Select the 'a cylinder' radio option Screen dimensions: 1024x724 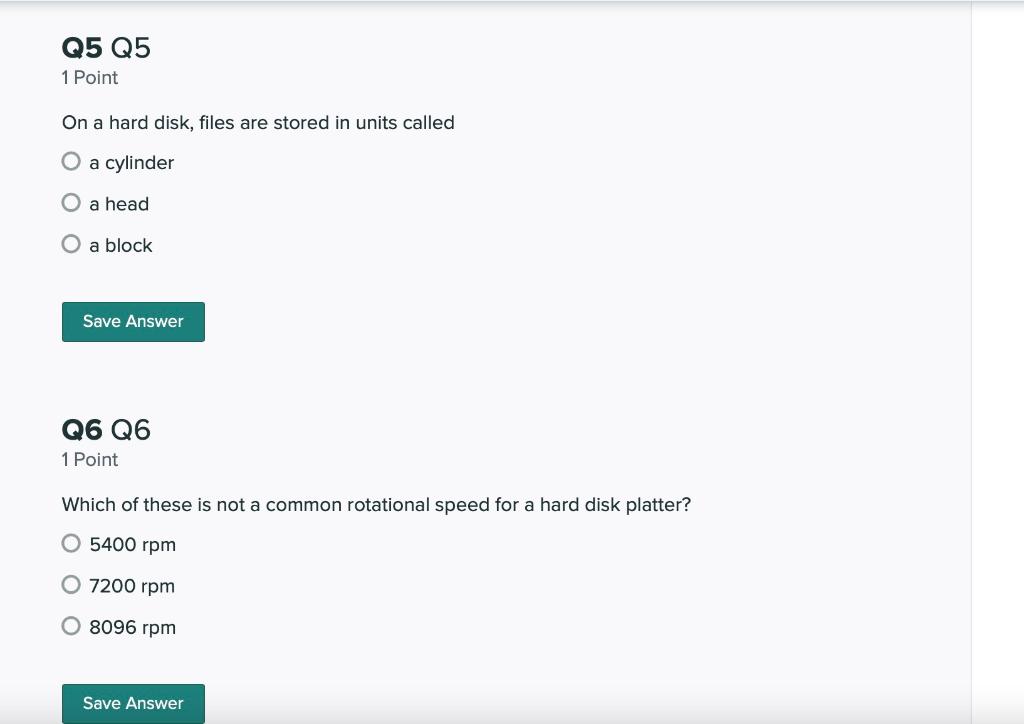[x=71, y=161]
